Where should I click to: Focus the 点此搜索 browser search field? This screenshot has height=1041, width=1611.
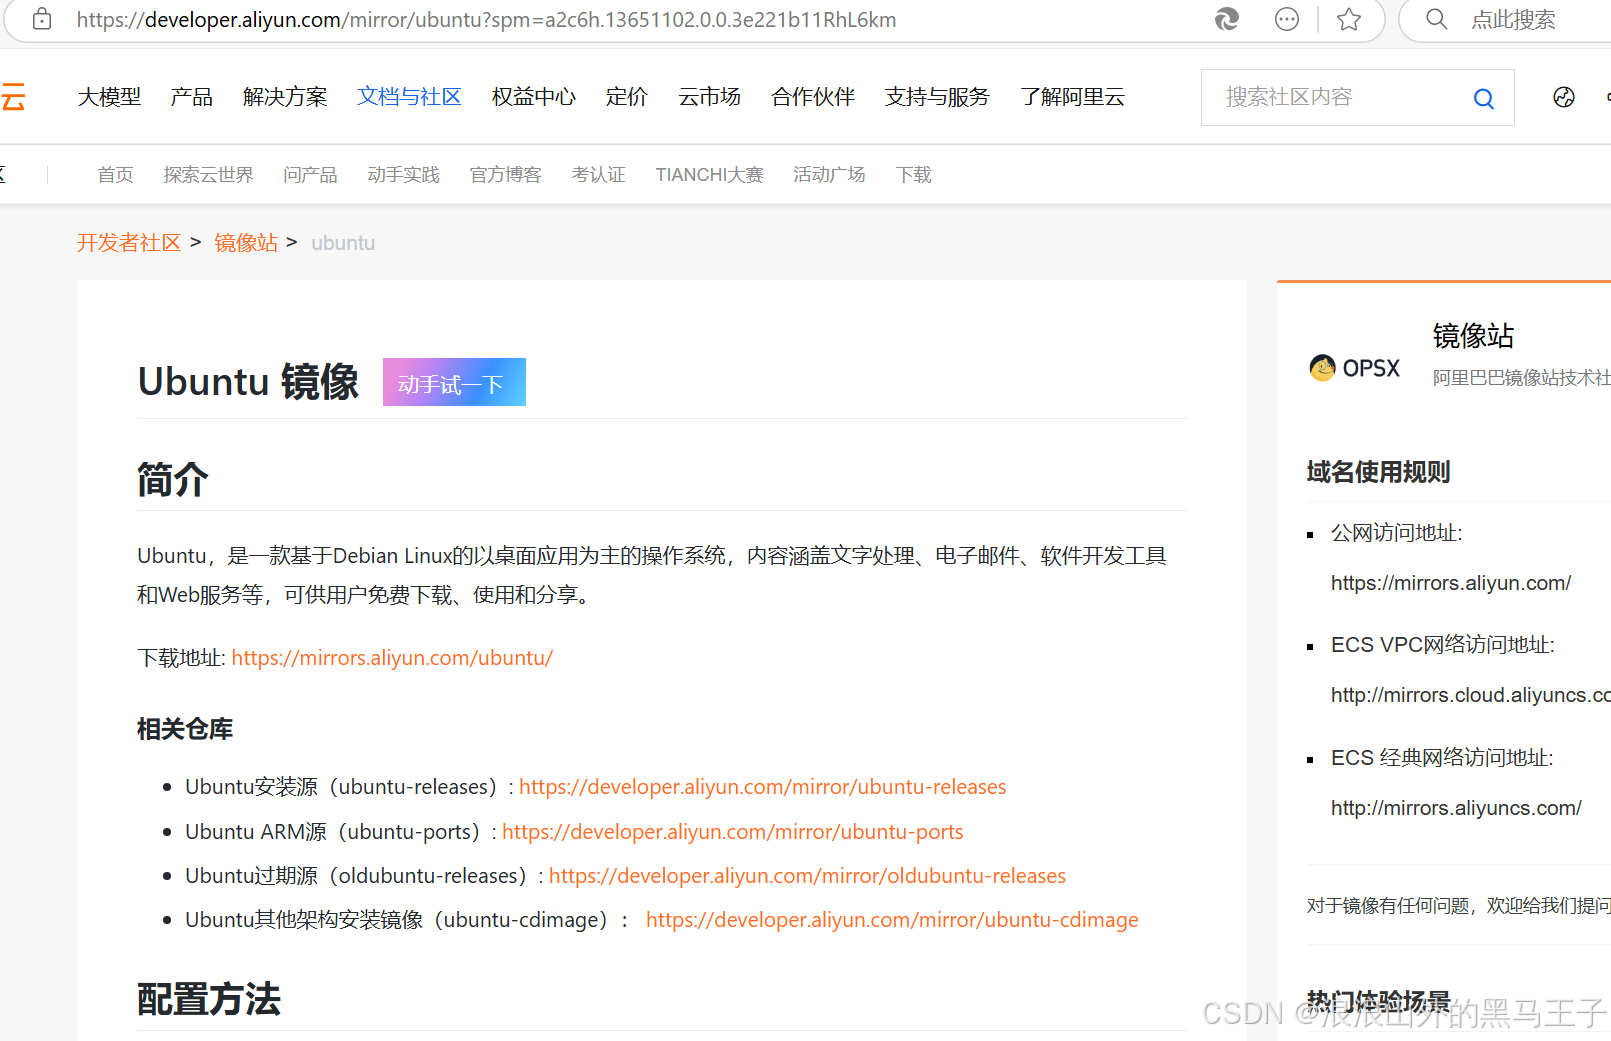click(1513, 20)
